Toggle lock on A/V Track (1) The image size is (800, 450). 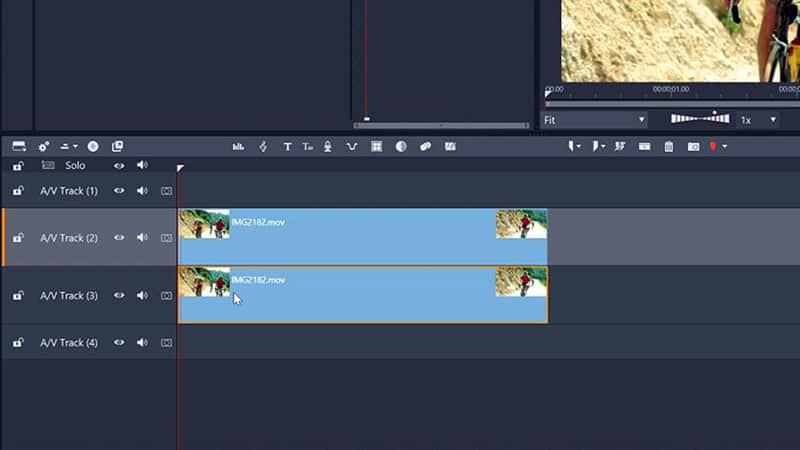coord(18,191)
